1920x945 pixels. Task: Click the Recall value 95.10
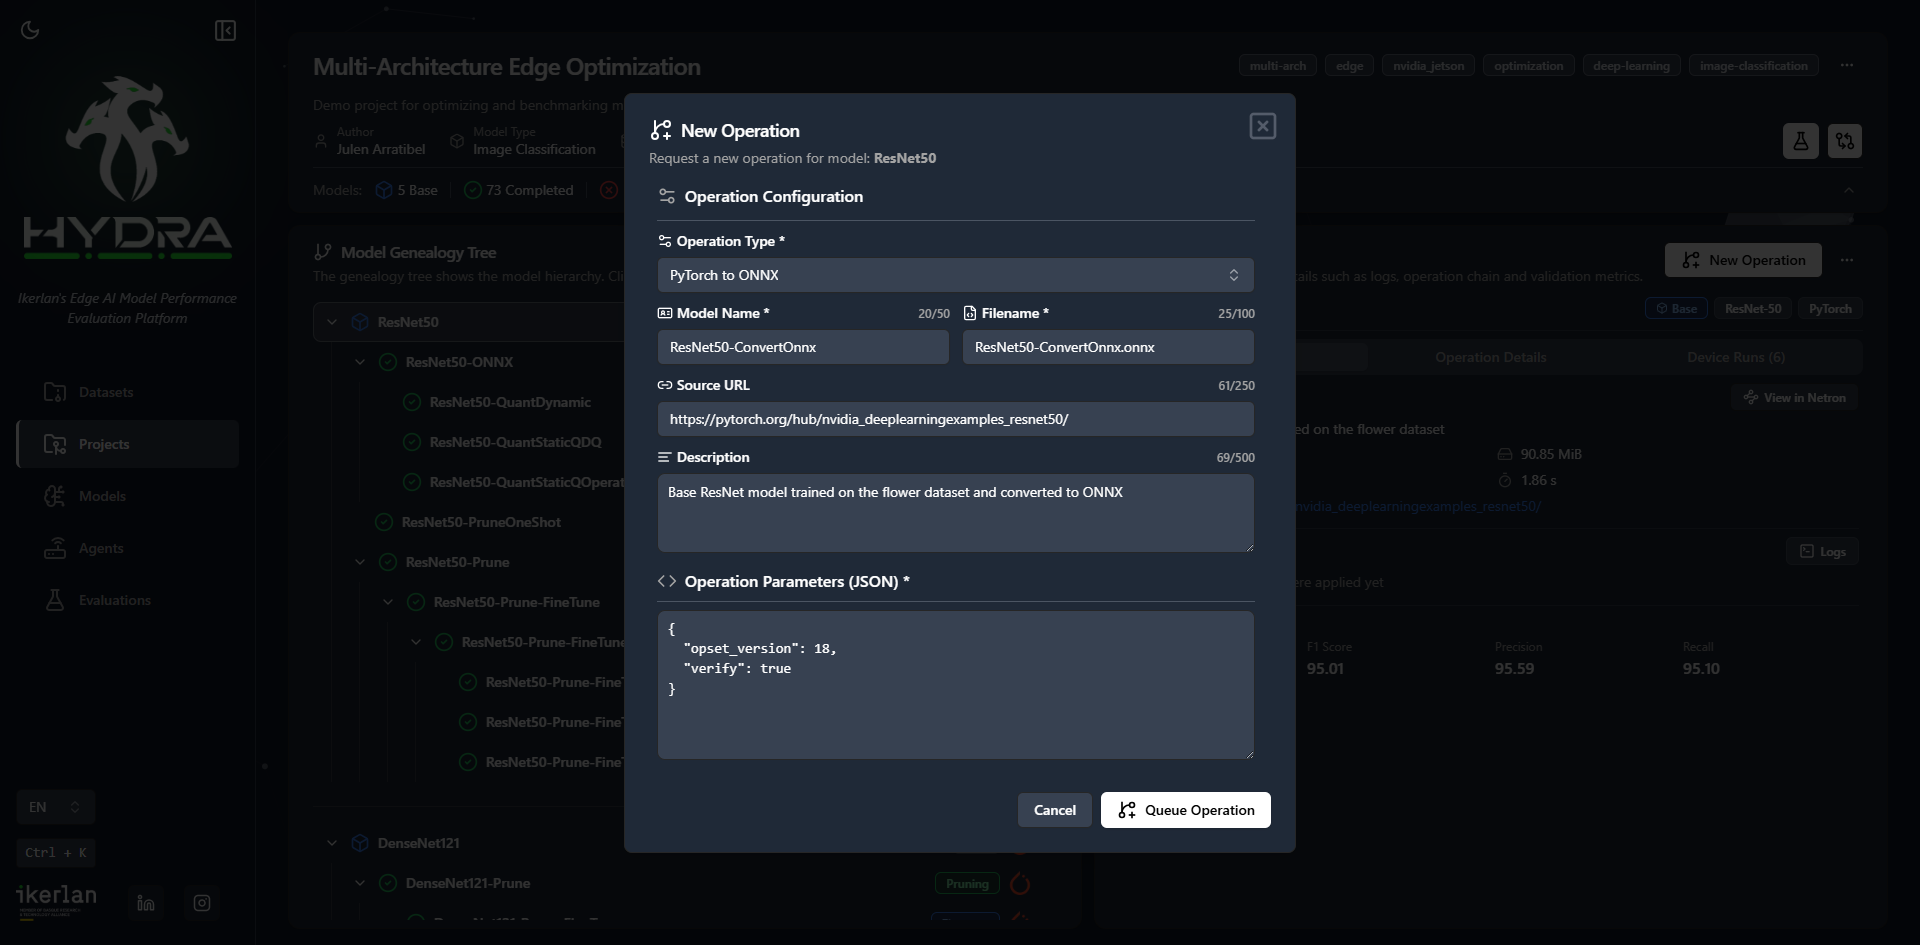1701,669
